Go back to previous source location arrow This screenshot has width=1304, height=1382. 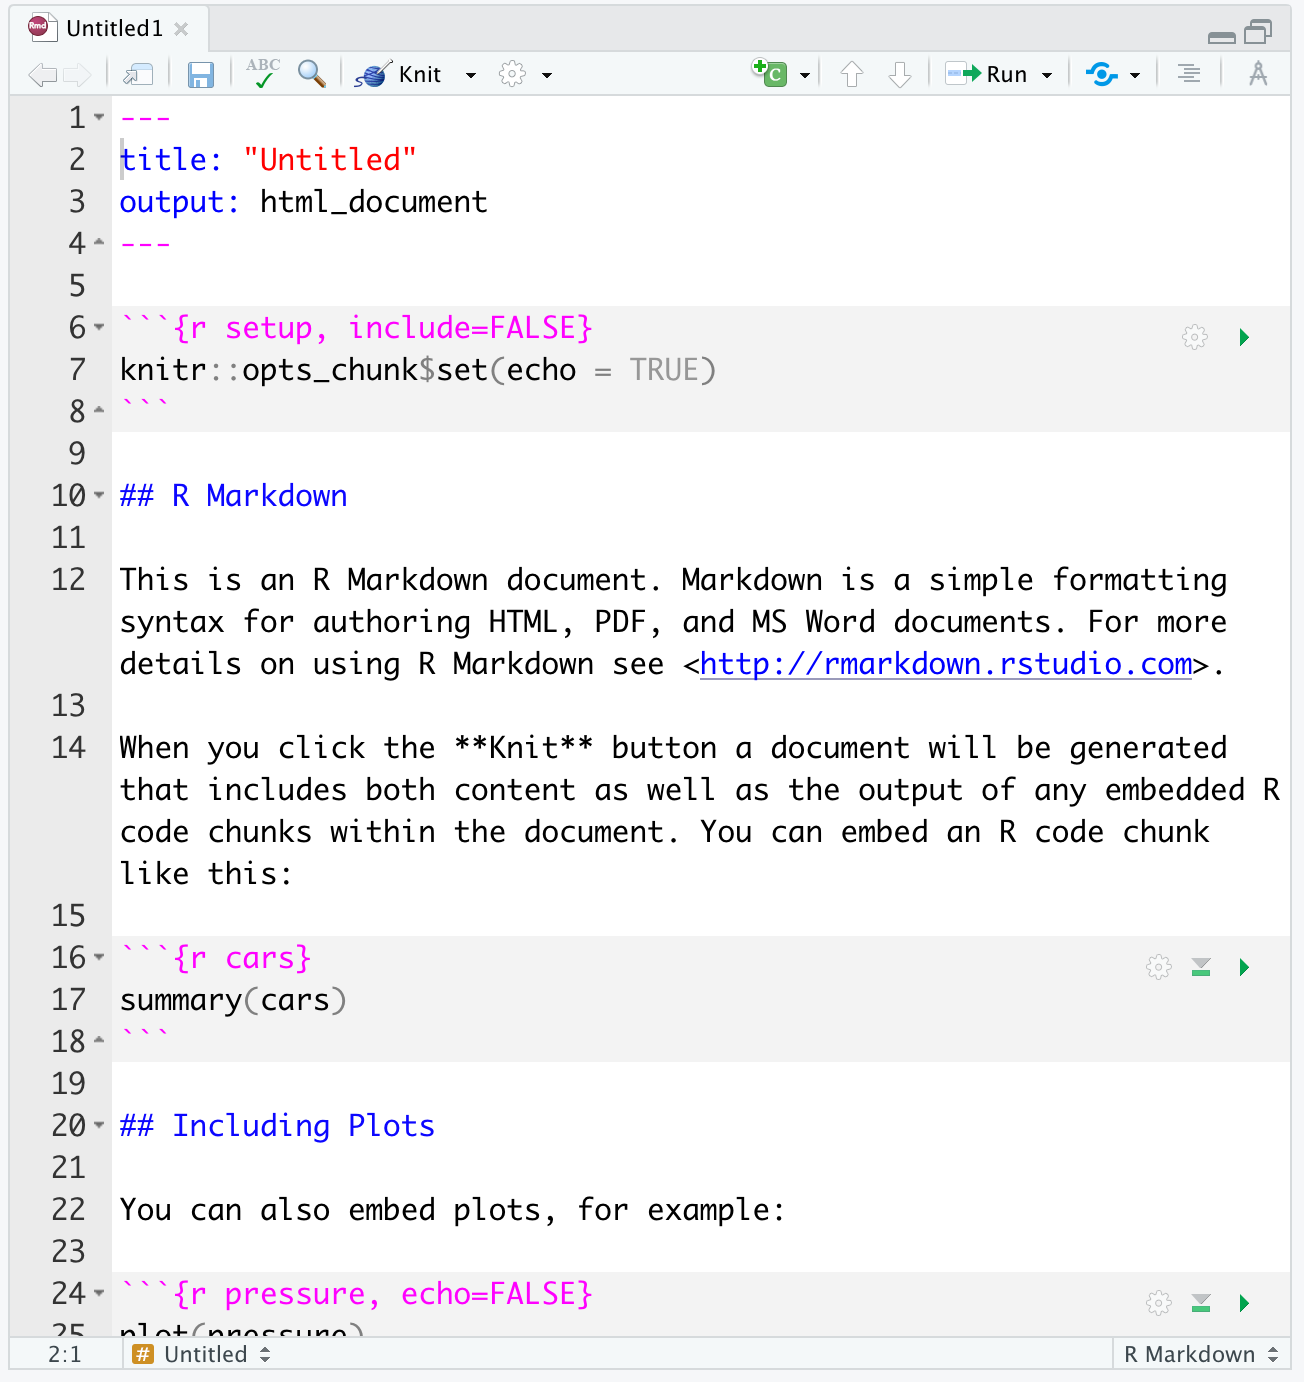[x=42, y=75]
